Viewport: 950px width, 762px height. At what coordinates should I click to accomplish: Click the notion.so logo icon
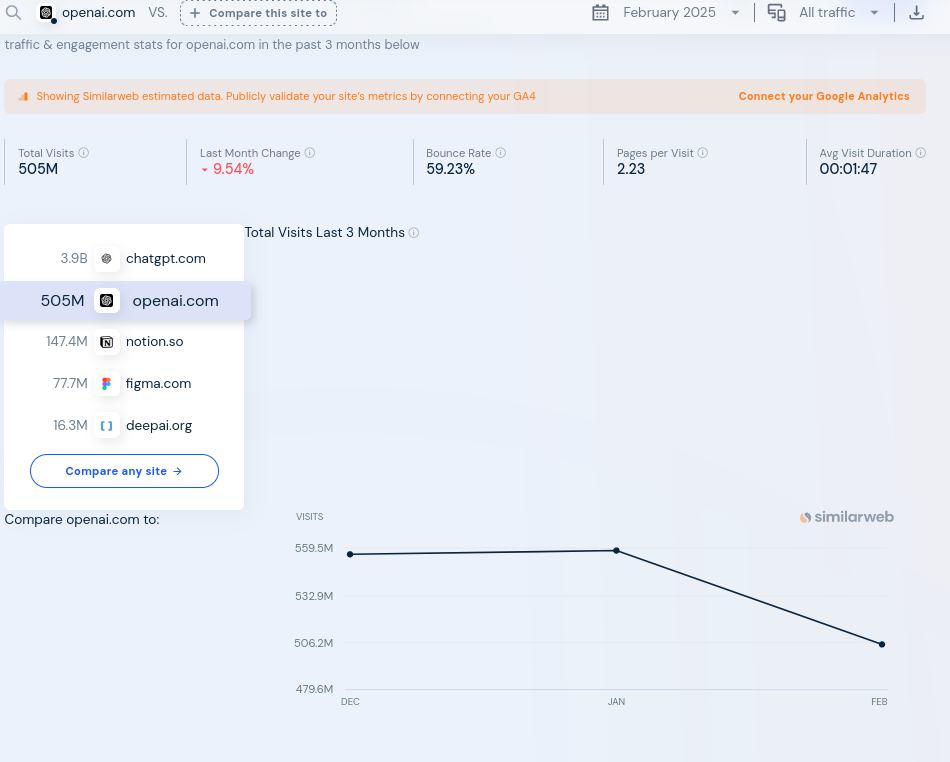point(107,342)
